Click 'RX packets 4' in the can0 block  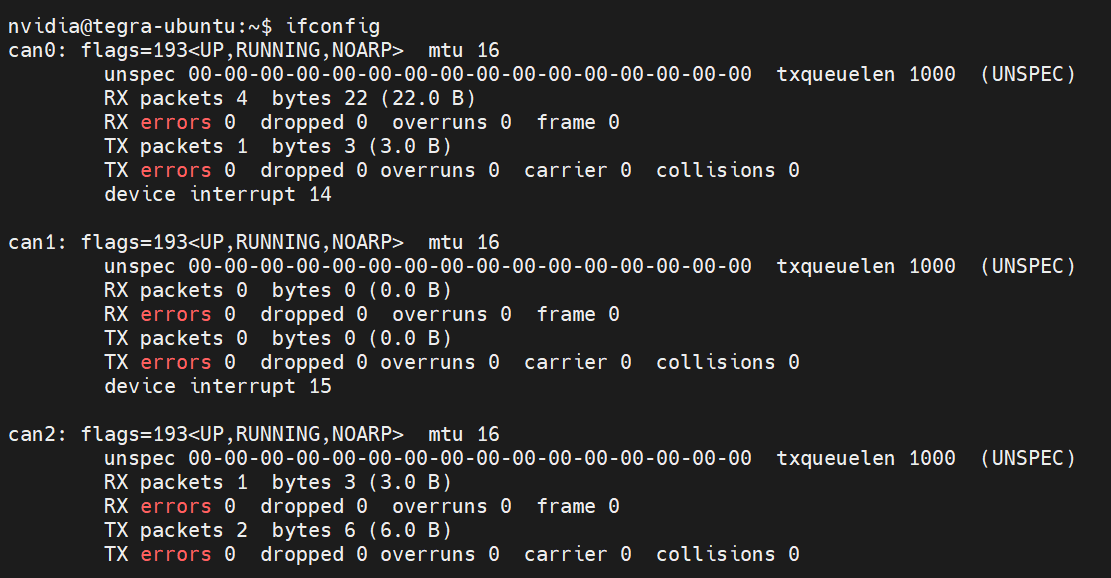(175, 98)
